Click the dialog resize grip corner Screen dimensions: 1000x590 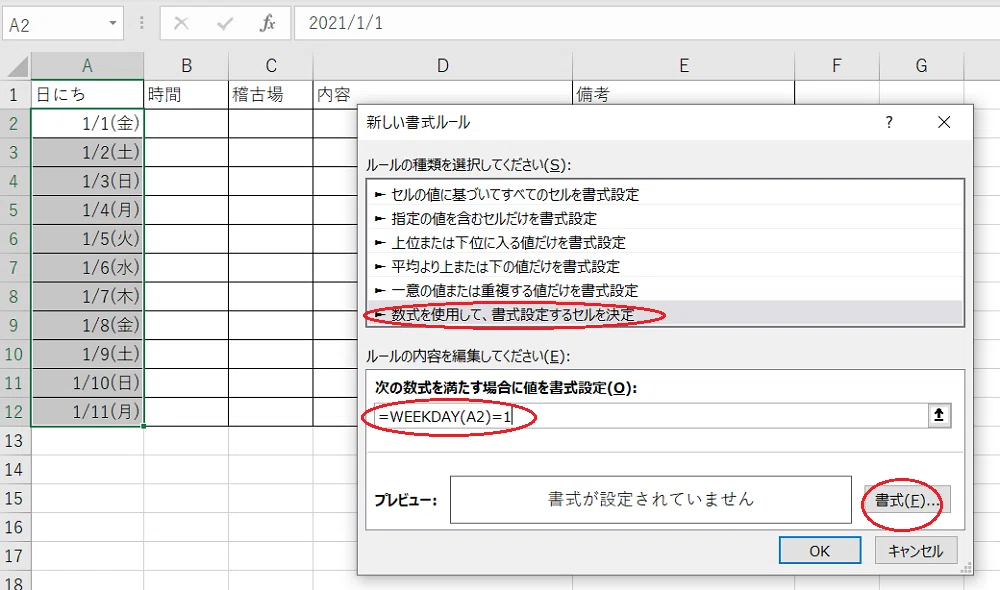[967, 568]
